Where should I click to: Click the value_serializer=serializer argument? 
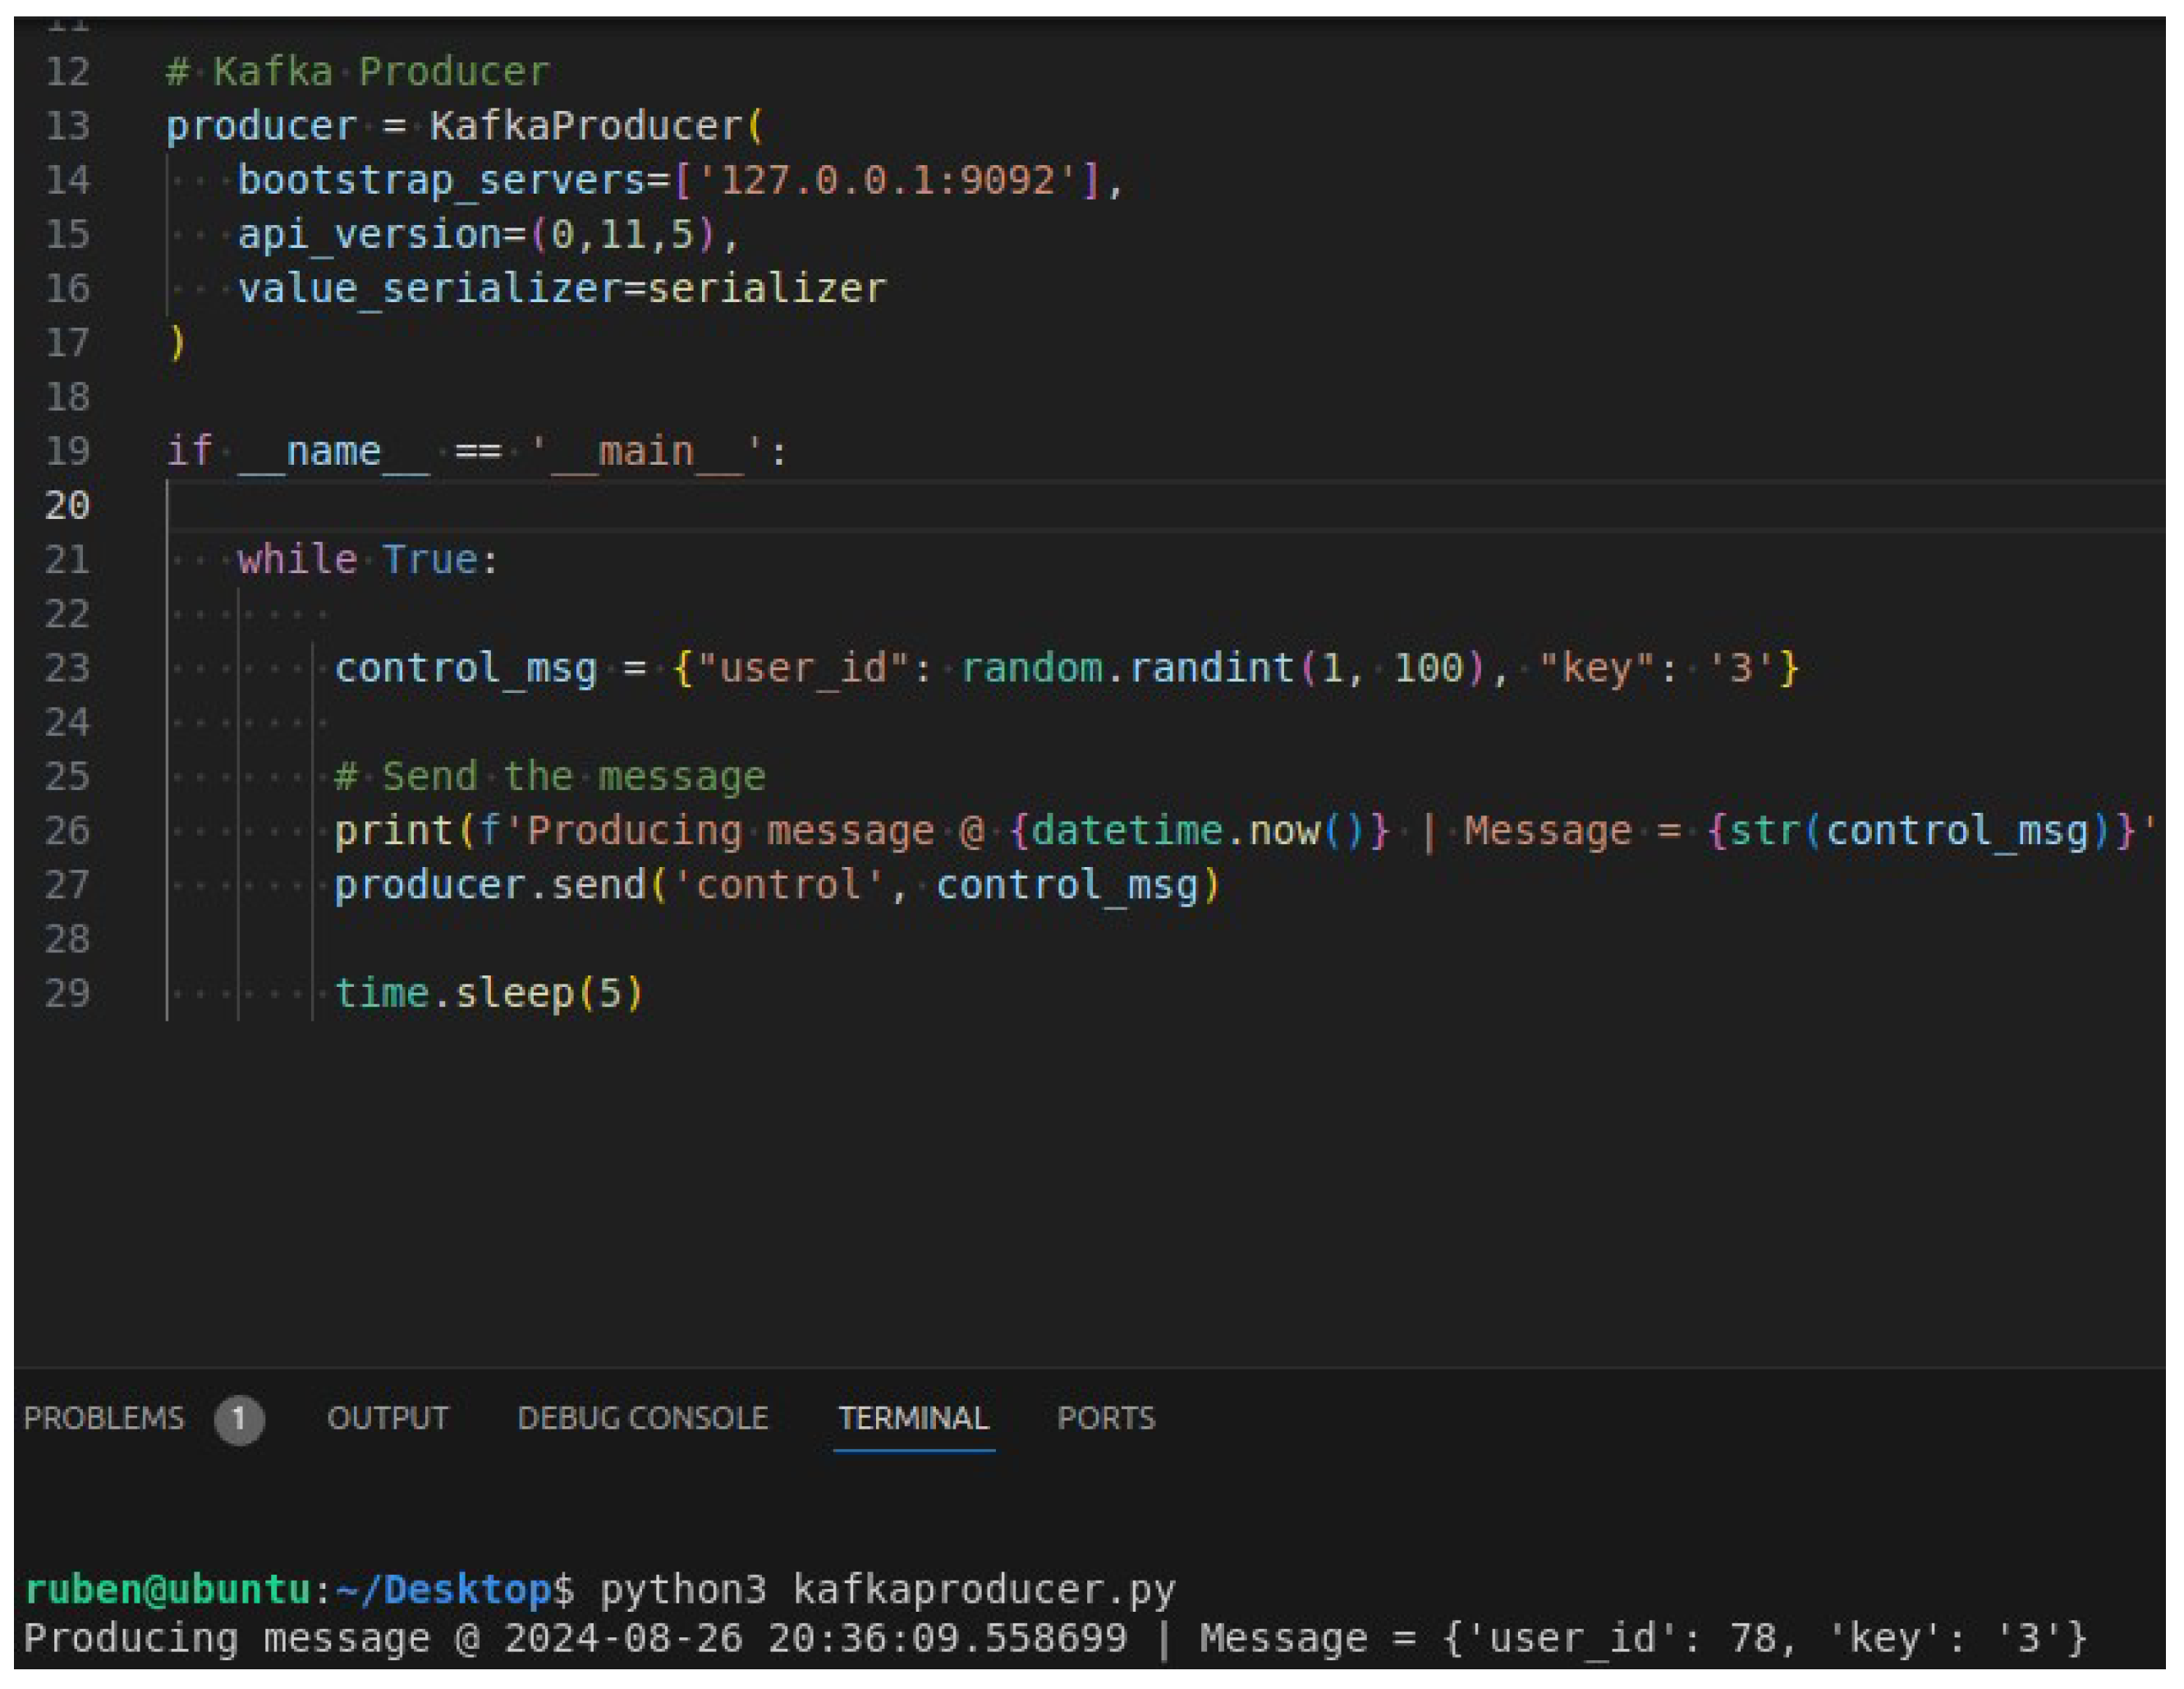point(561,289)
